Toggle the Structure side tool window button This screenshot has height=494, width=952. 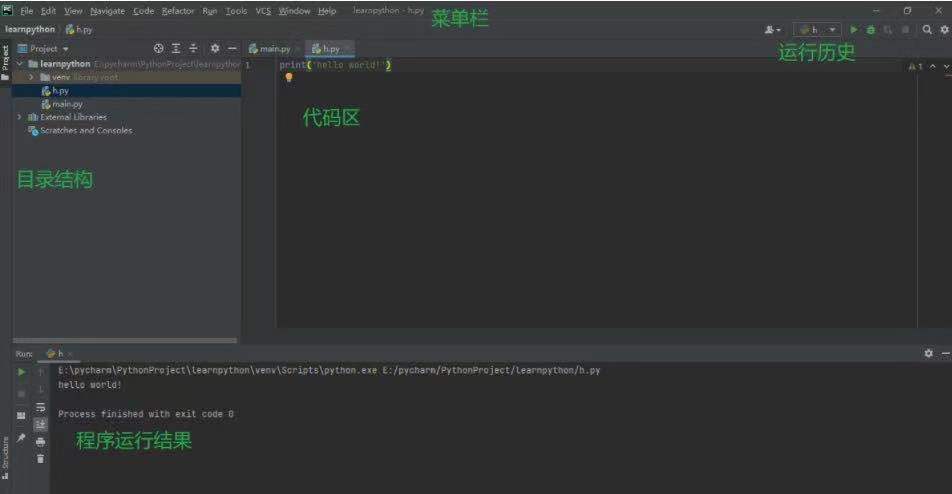tap(5, 458)
